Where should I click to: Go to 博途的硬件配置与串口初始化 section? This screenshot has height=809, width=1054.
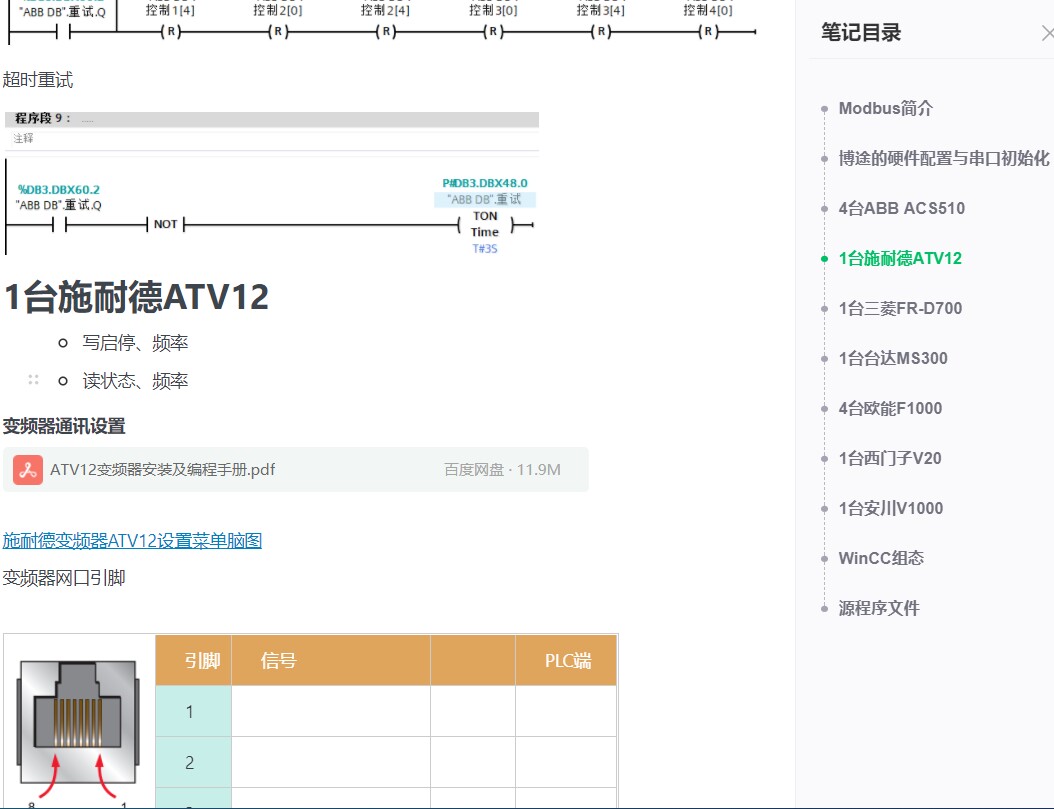(943, 159)
